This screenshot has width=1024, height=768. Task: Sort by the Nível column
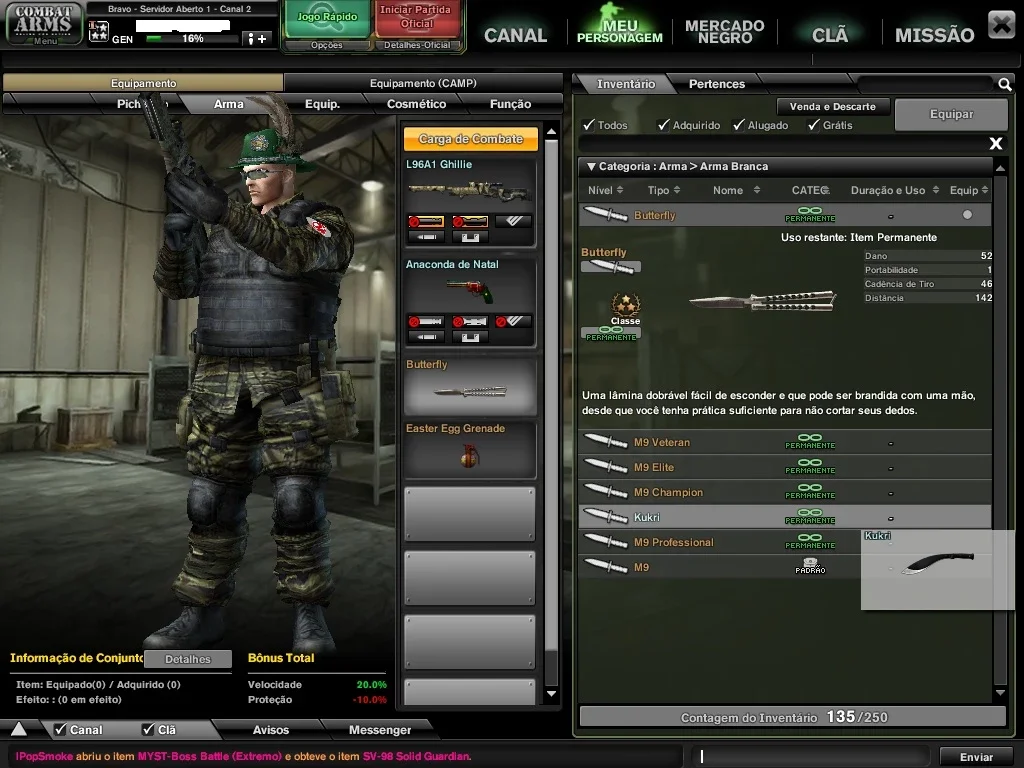coord(605,190)
